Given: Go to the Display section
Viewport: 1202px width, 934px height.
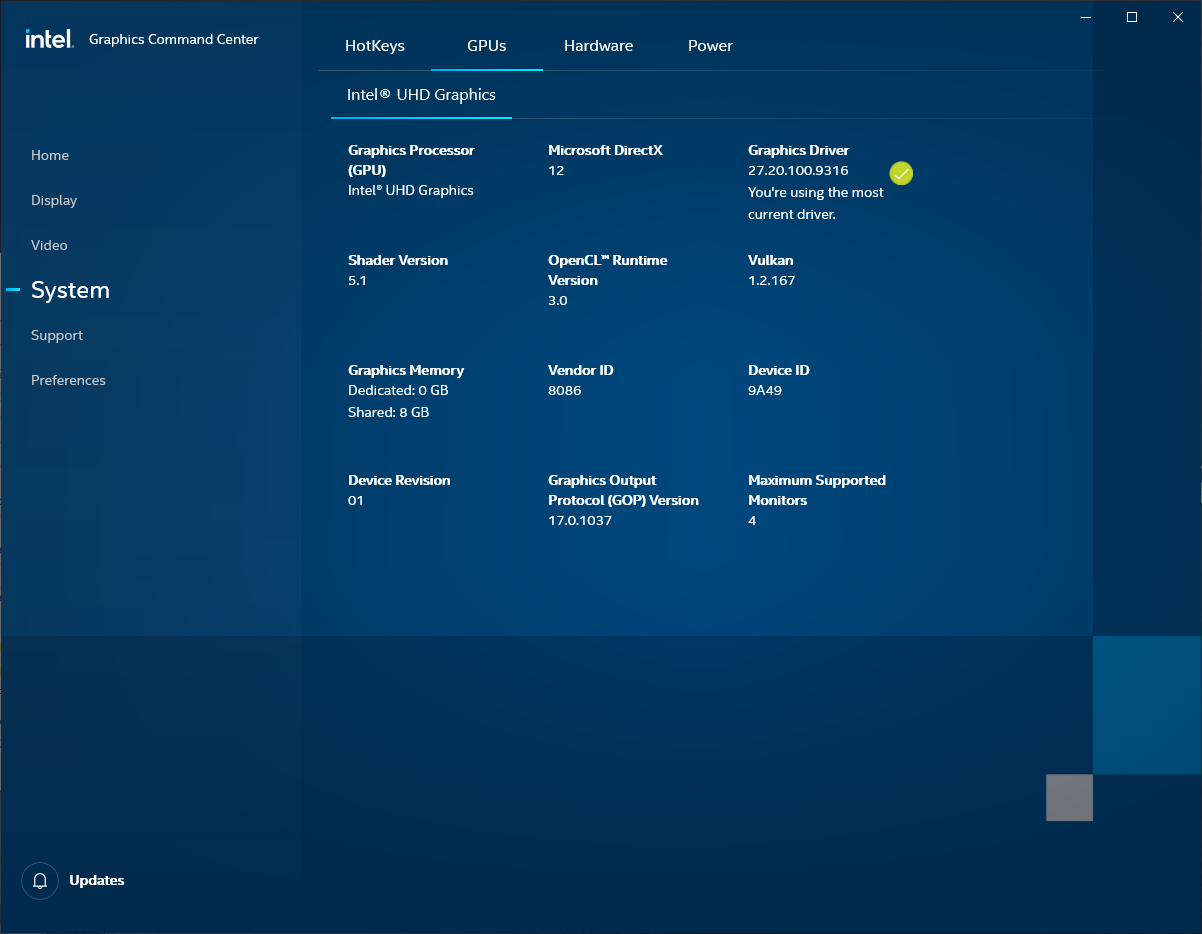Looking at the screenshot, I should tap(54, 200).
